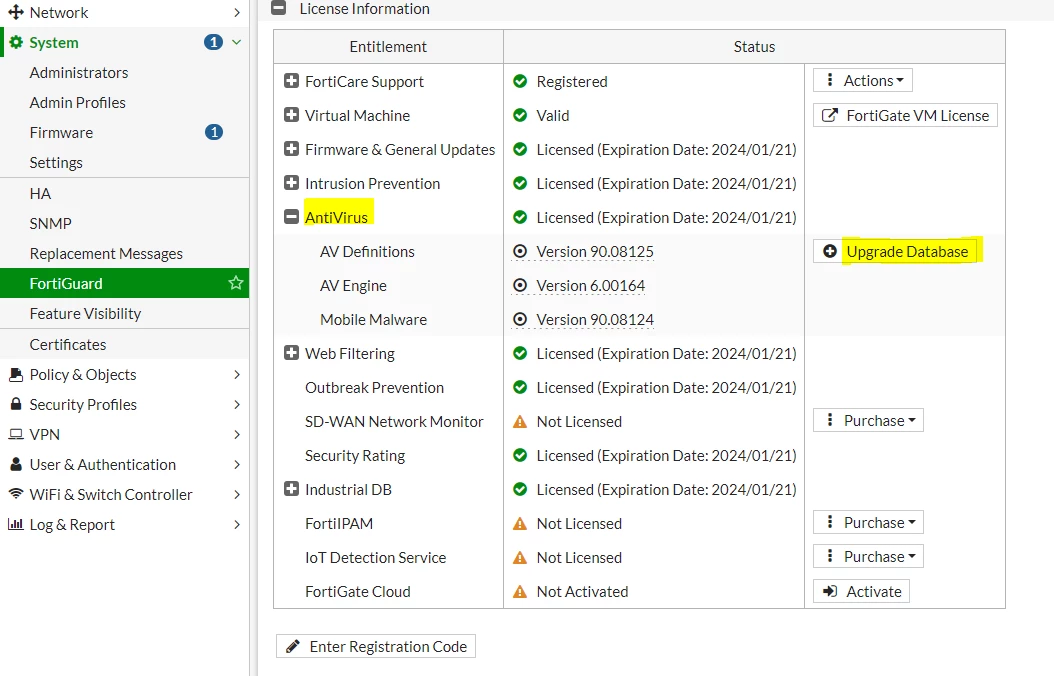Screen dimensions: 1054x676
Task: Expand the Virtual Machine entitlement row
Action: 291,115
